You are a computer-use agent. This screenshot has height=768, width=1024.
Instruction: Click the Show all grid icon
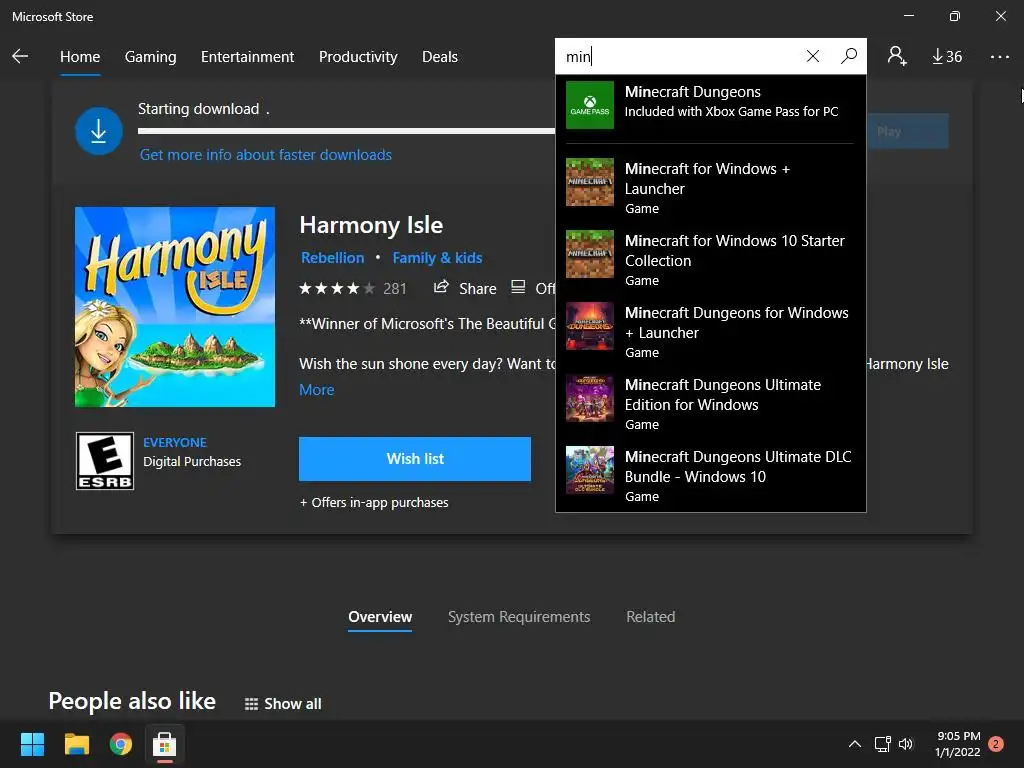(x=251, y=704)
